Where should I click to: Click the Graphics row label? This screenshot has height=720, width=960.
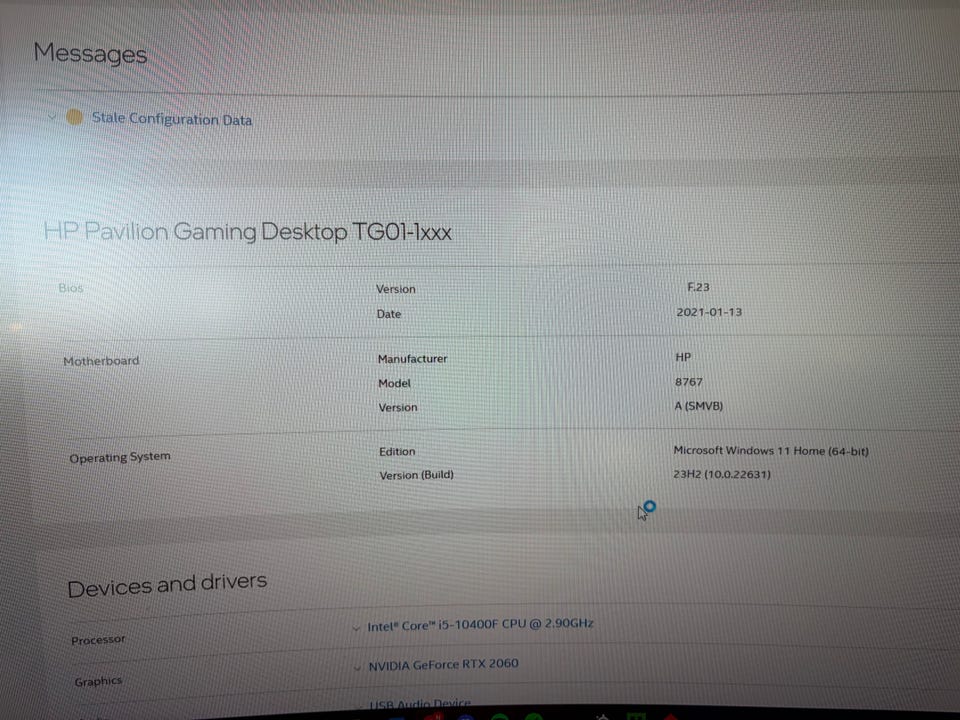click(x=99, y=681)
